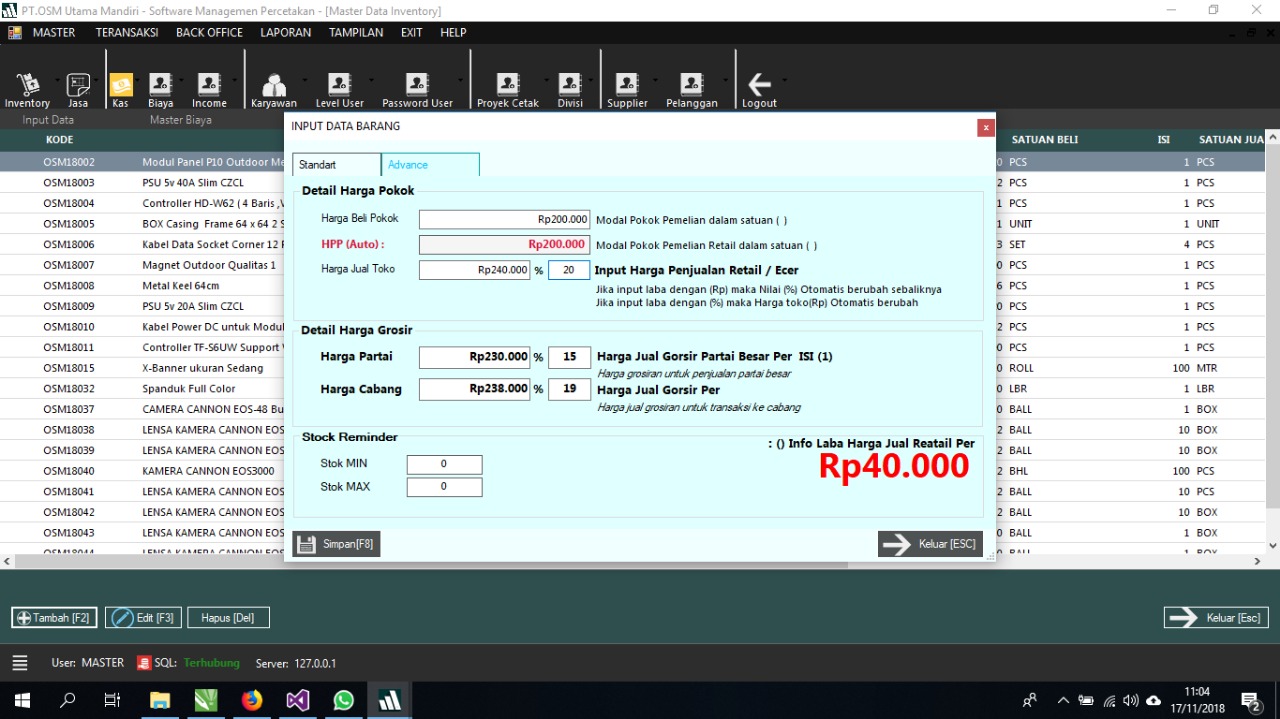Open Windows search from taskbar
The width and height of the screenshot is (1280, 719).
pos(68,700)
